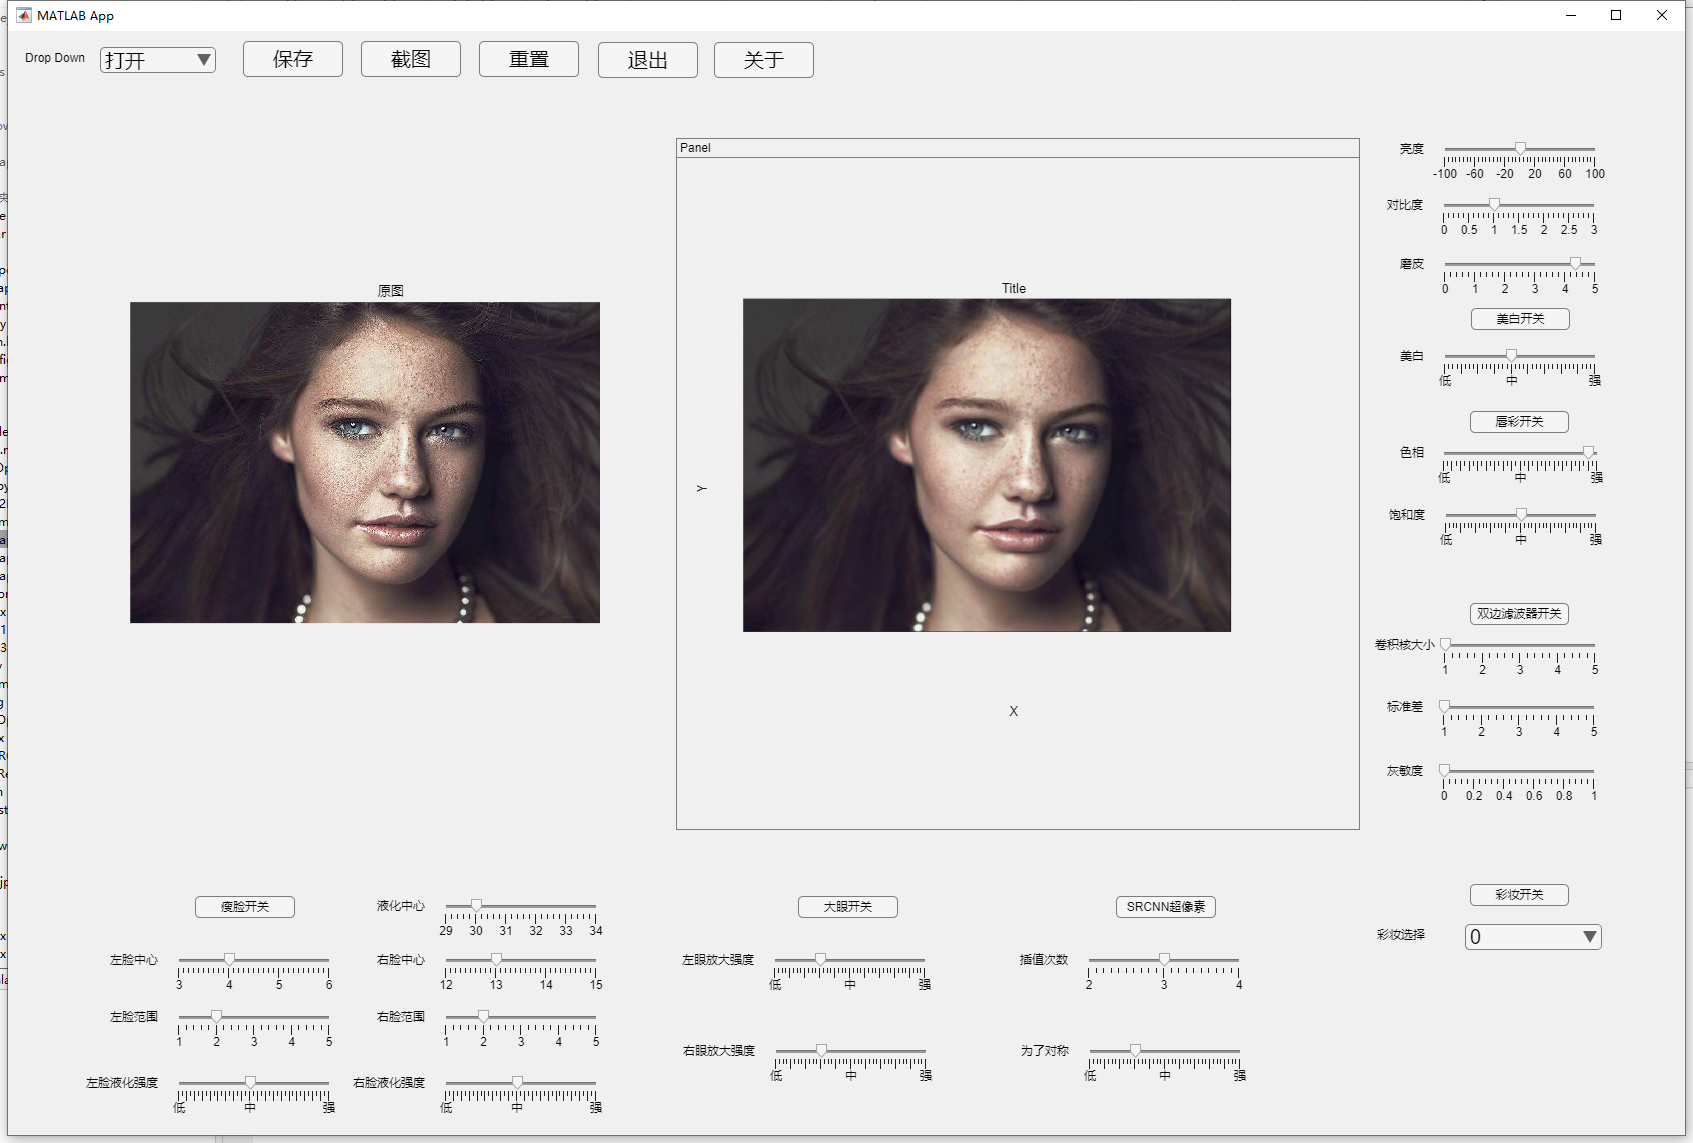1693x1143 pixels.
Task: Toggle the 彩妆开关 makeup switch
Action: click(x=1519, y=895)
